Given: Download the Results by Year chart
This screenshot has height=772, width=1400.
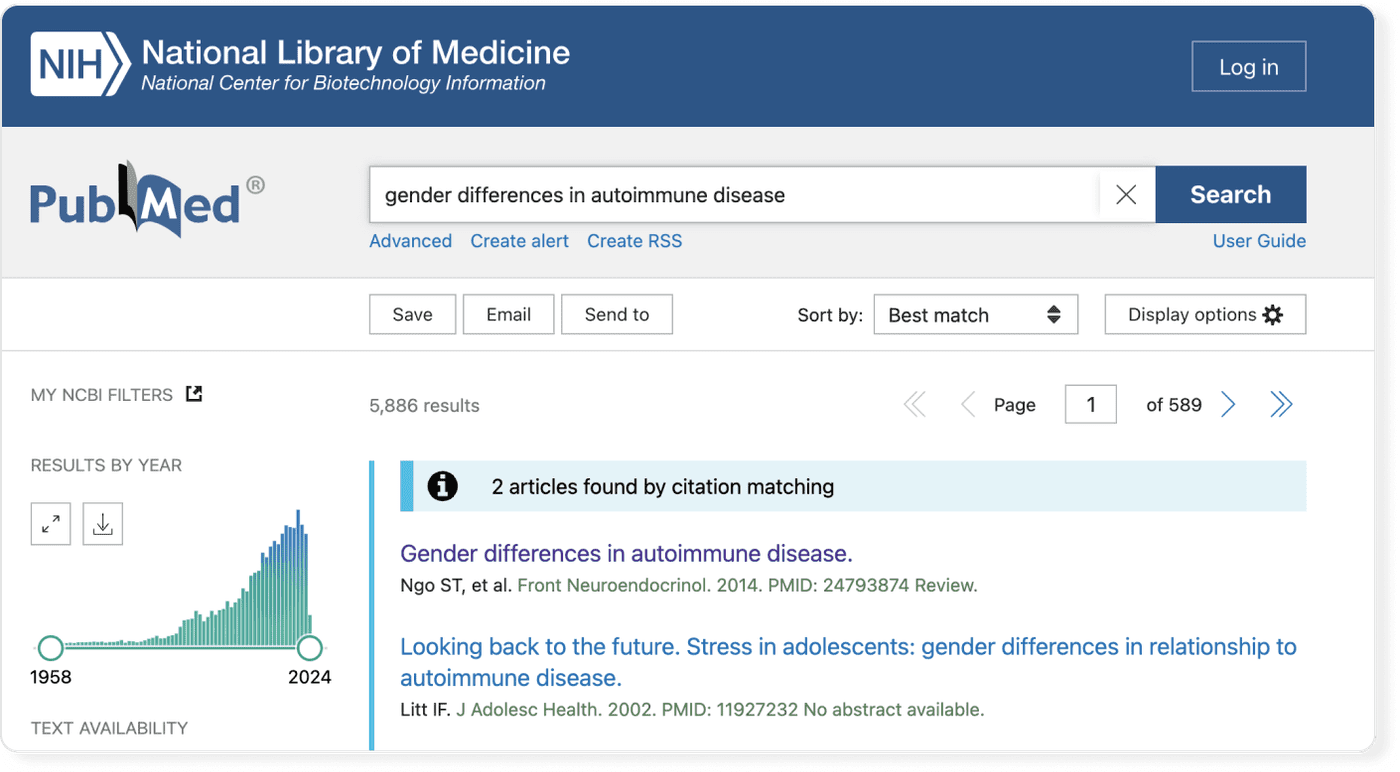Looking at the screenshot, I should (x=102, y=523).
